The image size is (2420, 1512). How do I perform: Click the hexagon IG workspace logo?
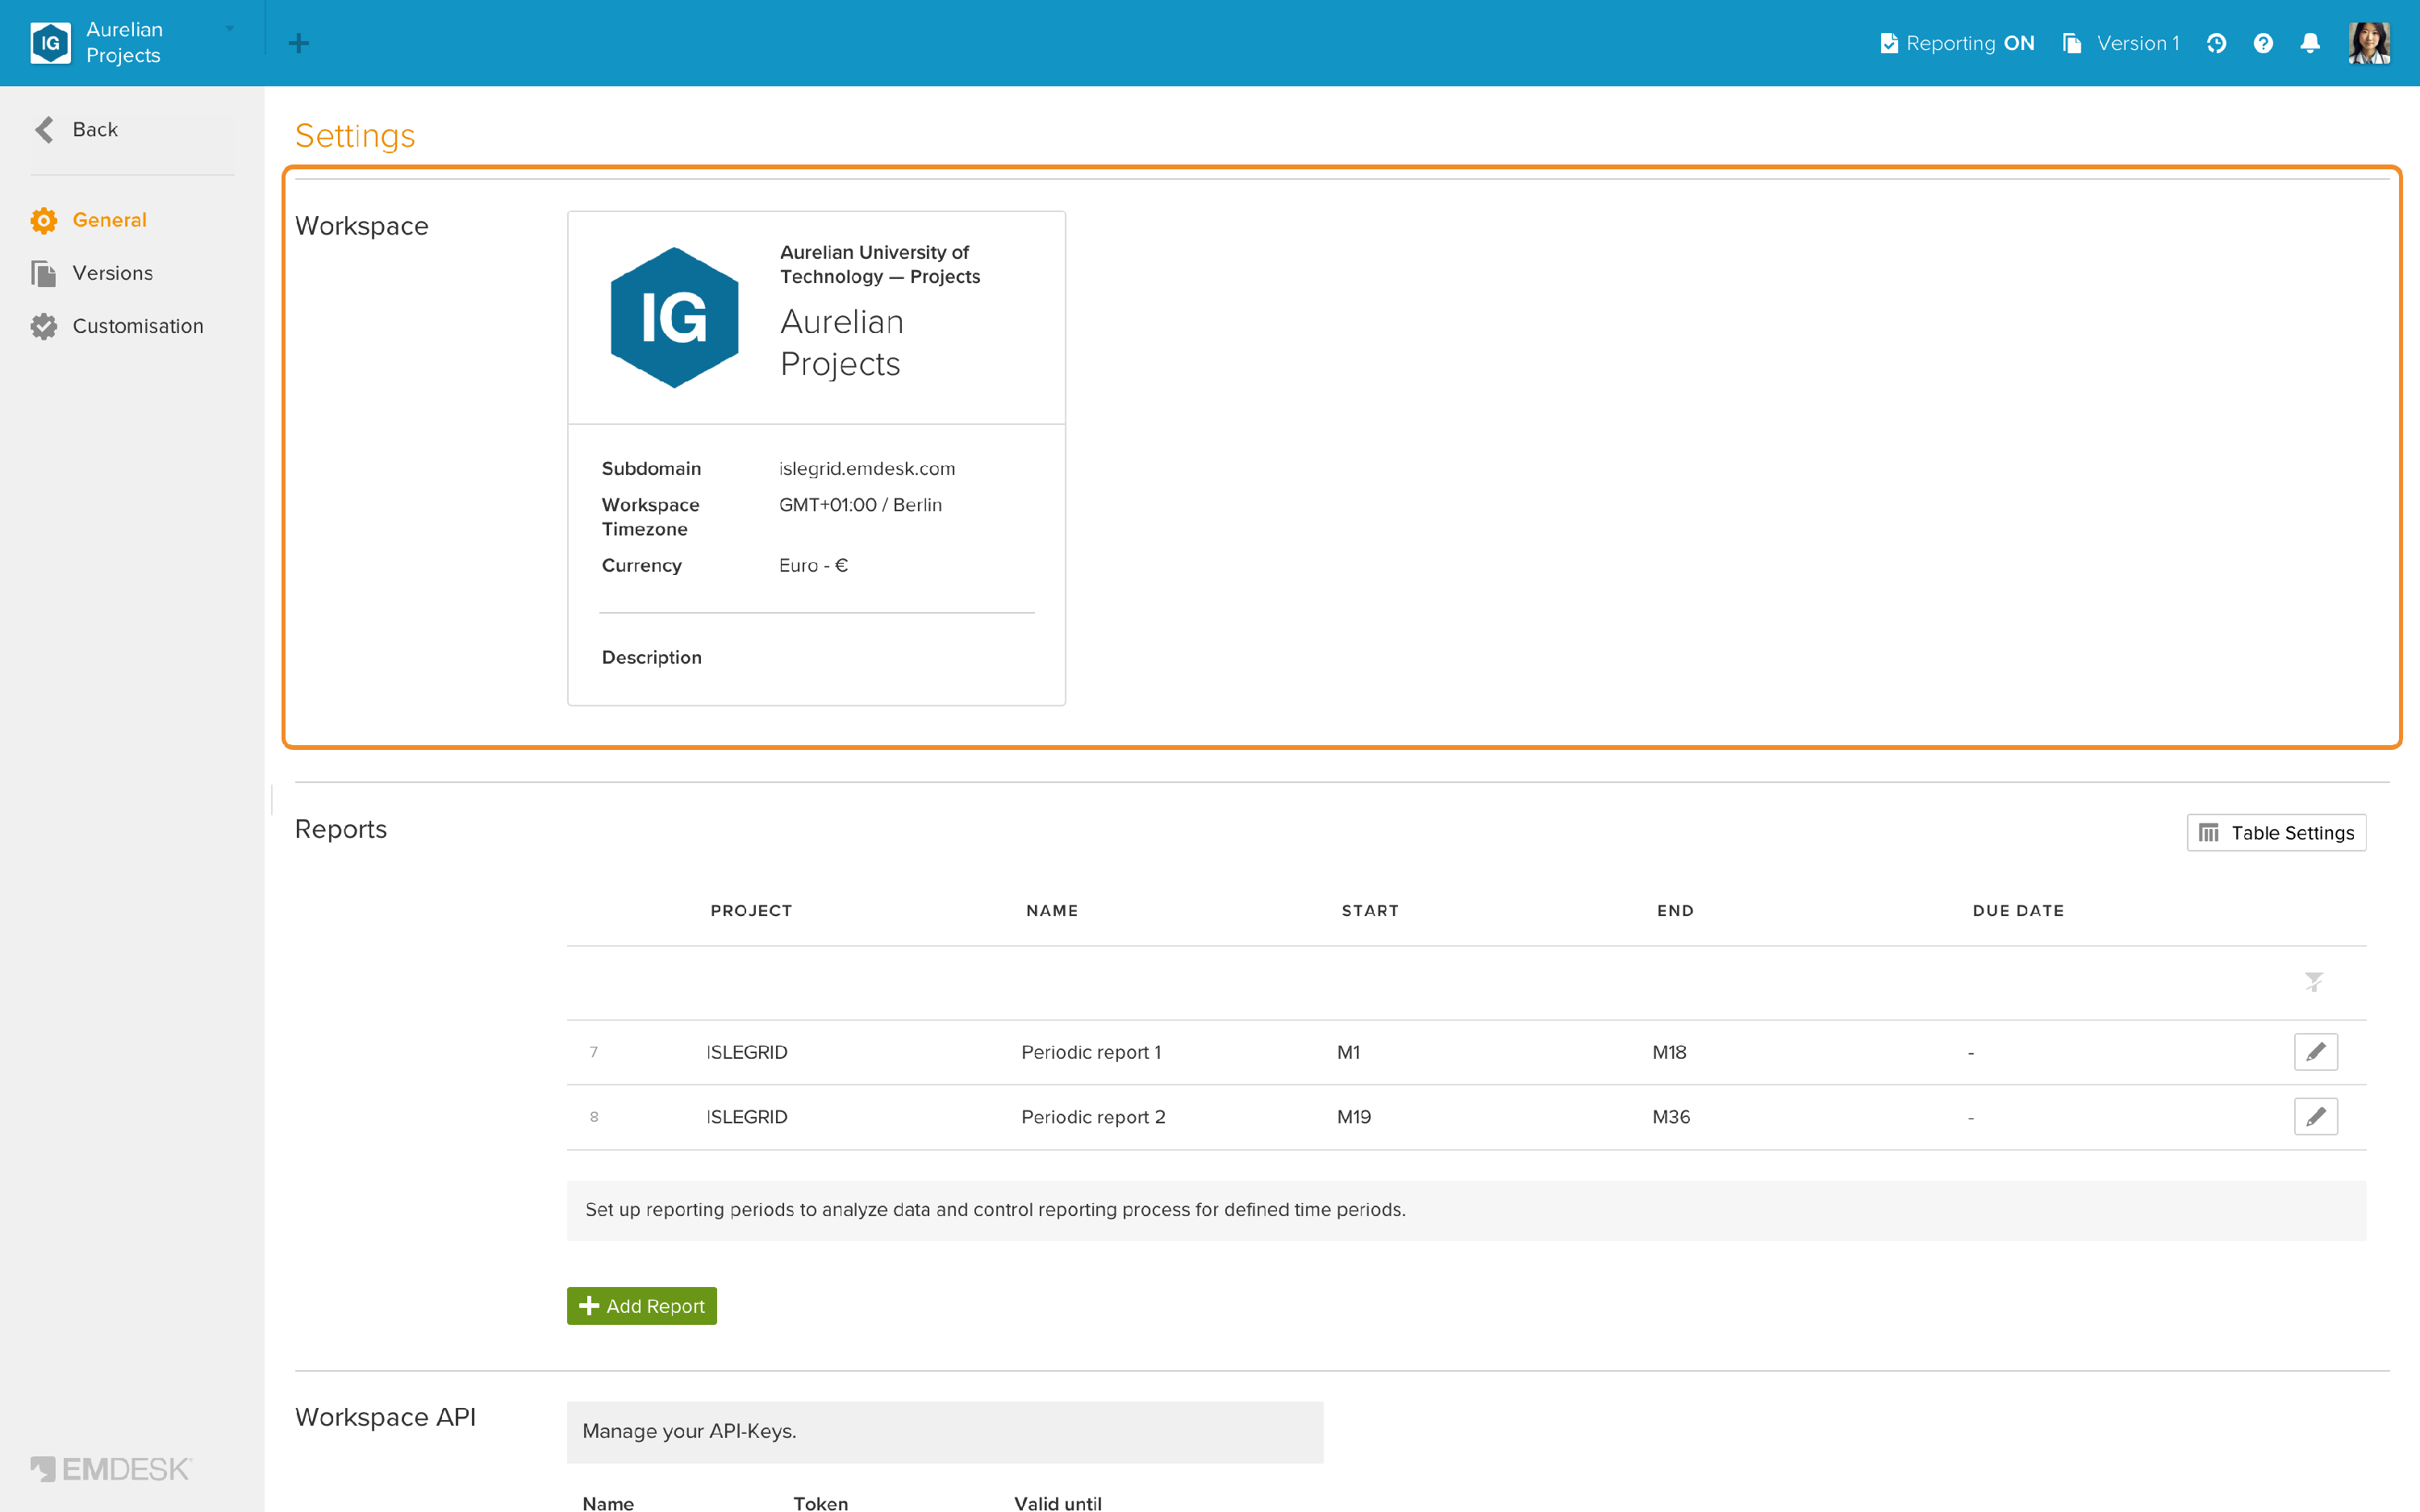tap(674, 317)
